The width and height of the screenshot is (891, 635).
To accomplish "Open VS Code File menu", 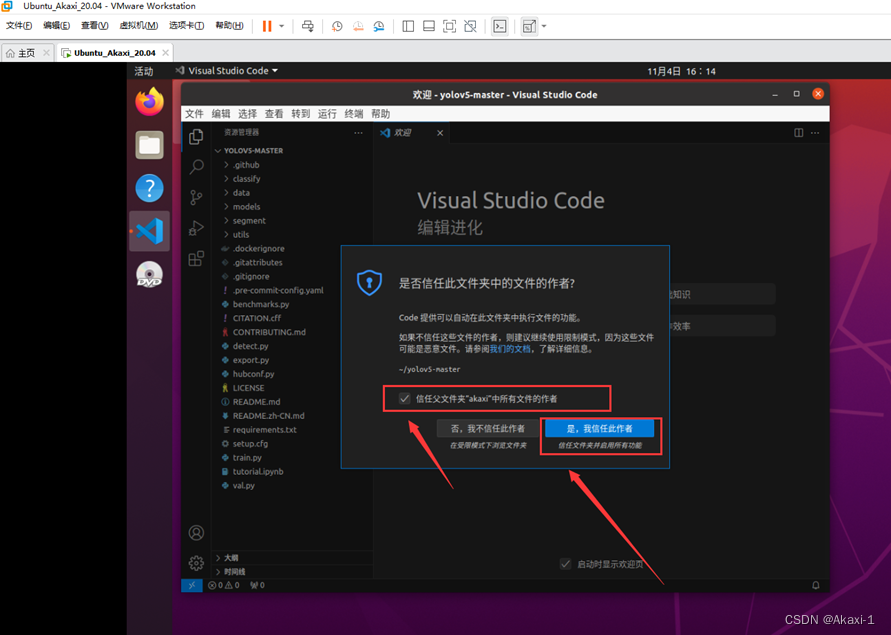I will point(194,114).
